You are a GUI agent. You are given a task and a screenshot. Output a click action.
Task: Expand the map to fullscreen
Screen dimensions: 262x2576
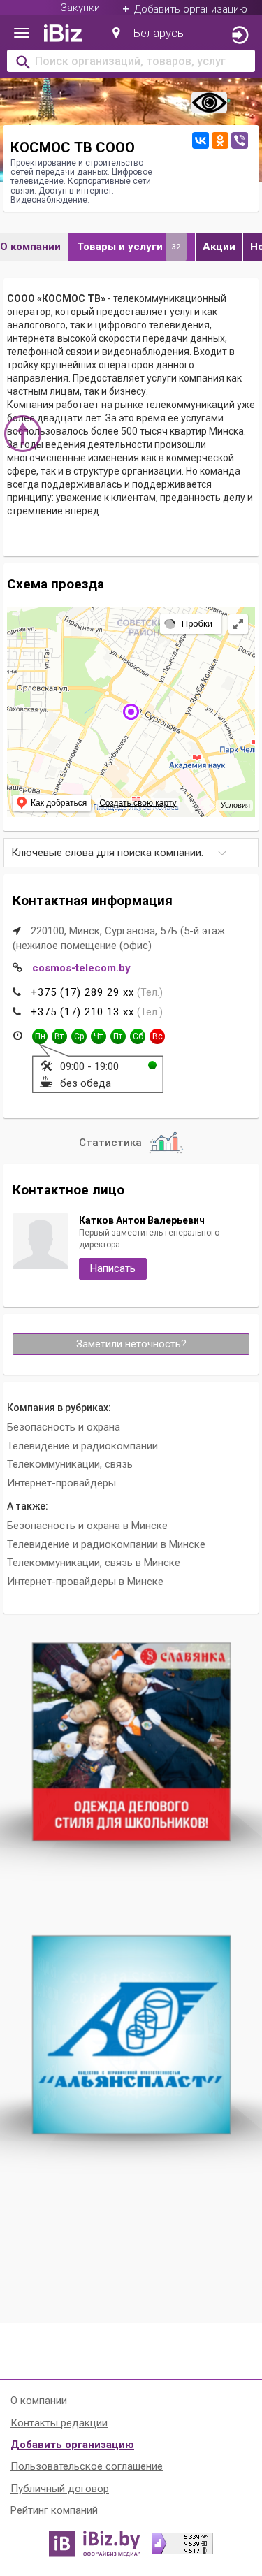pos(238,624)
